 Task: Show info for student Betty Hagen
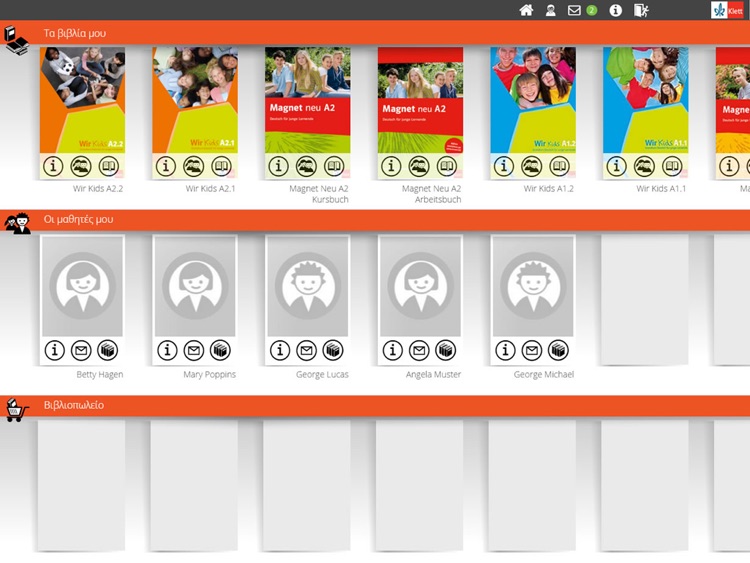pyautogui.click(x=55, y=351)
